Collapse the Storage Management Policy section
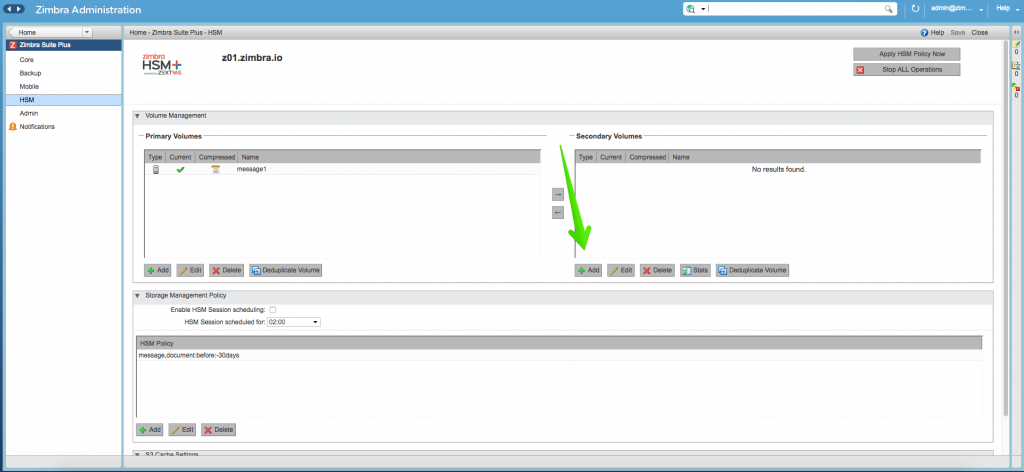 tap(137, 296)
